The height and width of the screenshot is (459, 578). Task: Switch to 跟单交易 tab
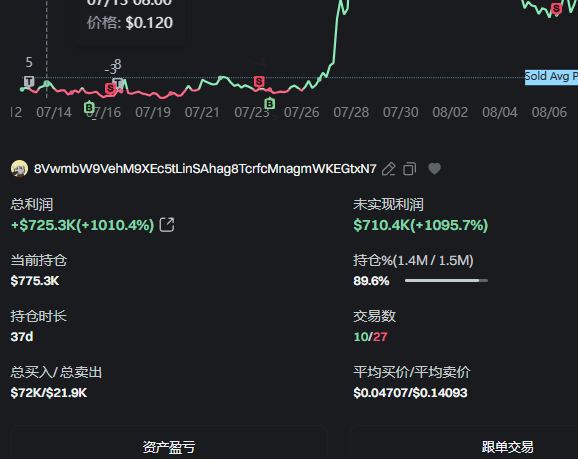coord(507,447)
